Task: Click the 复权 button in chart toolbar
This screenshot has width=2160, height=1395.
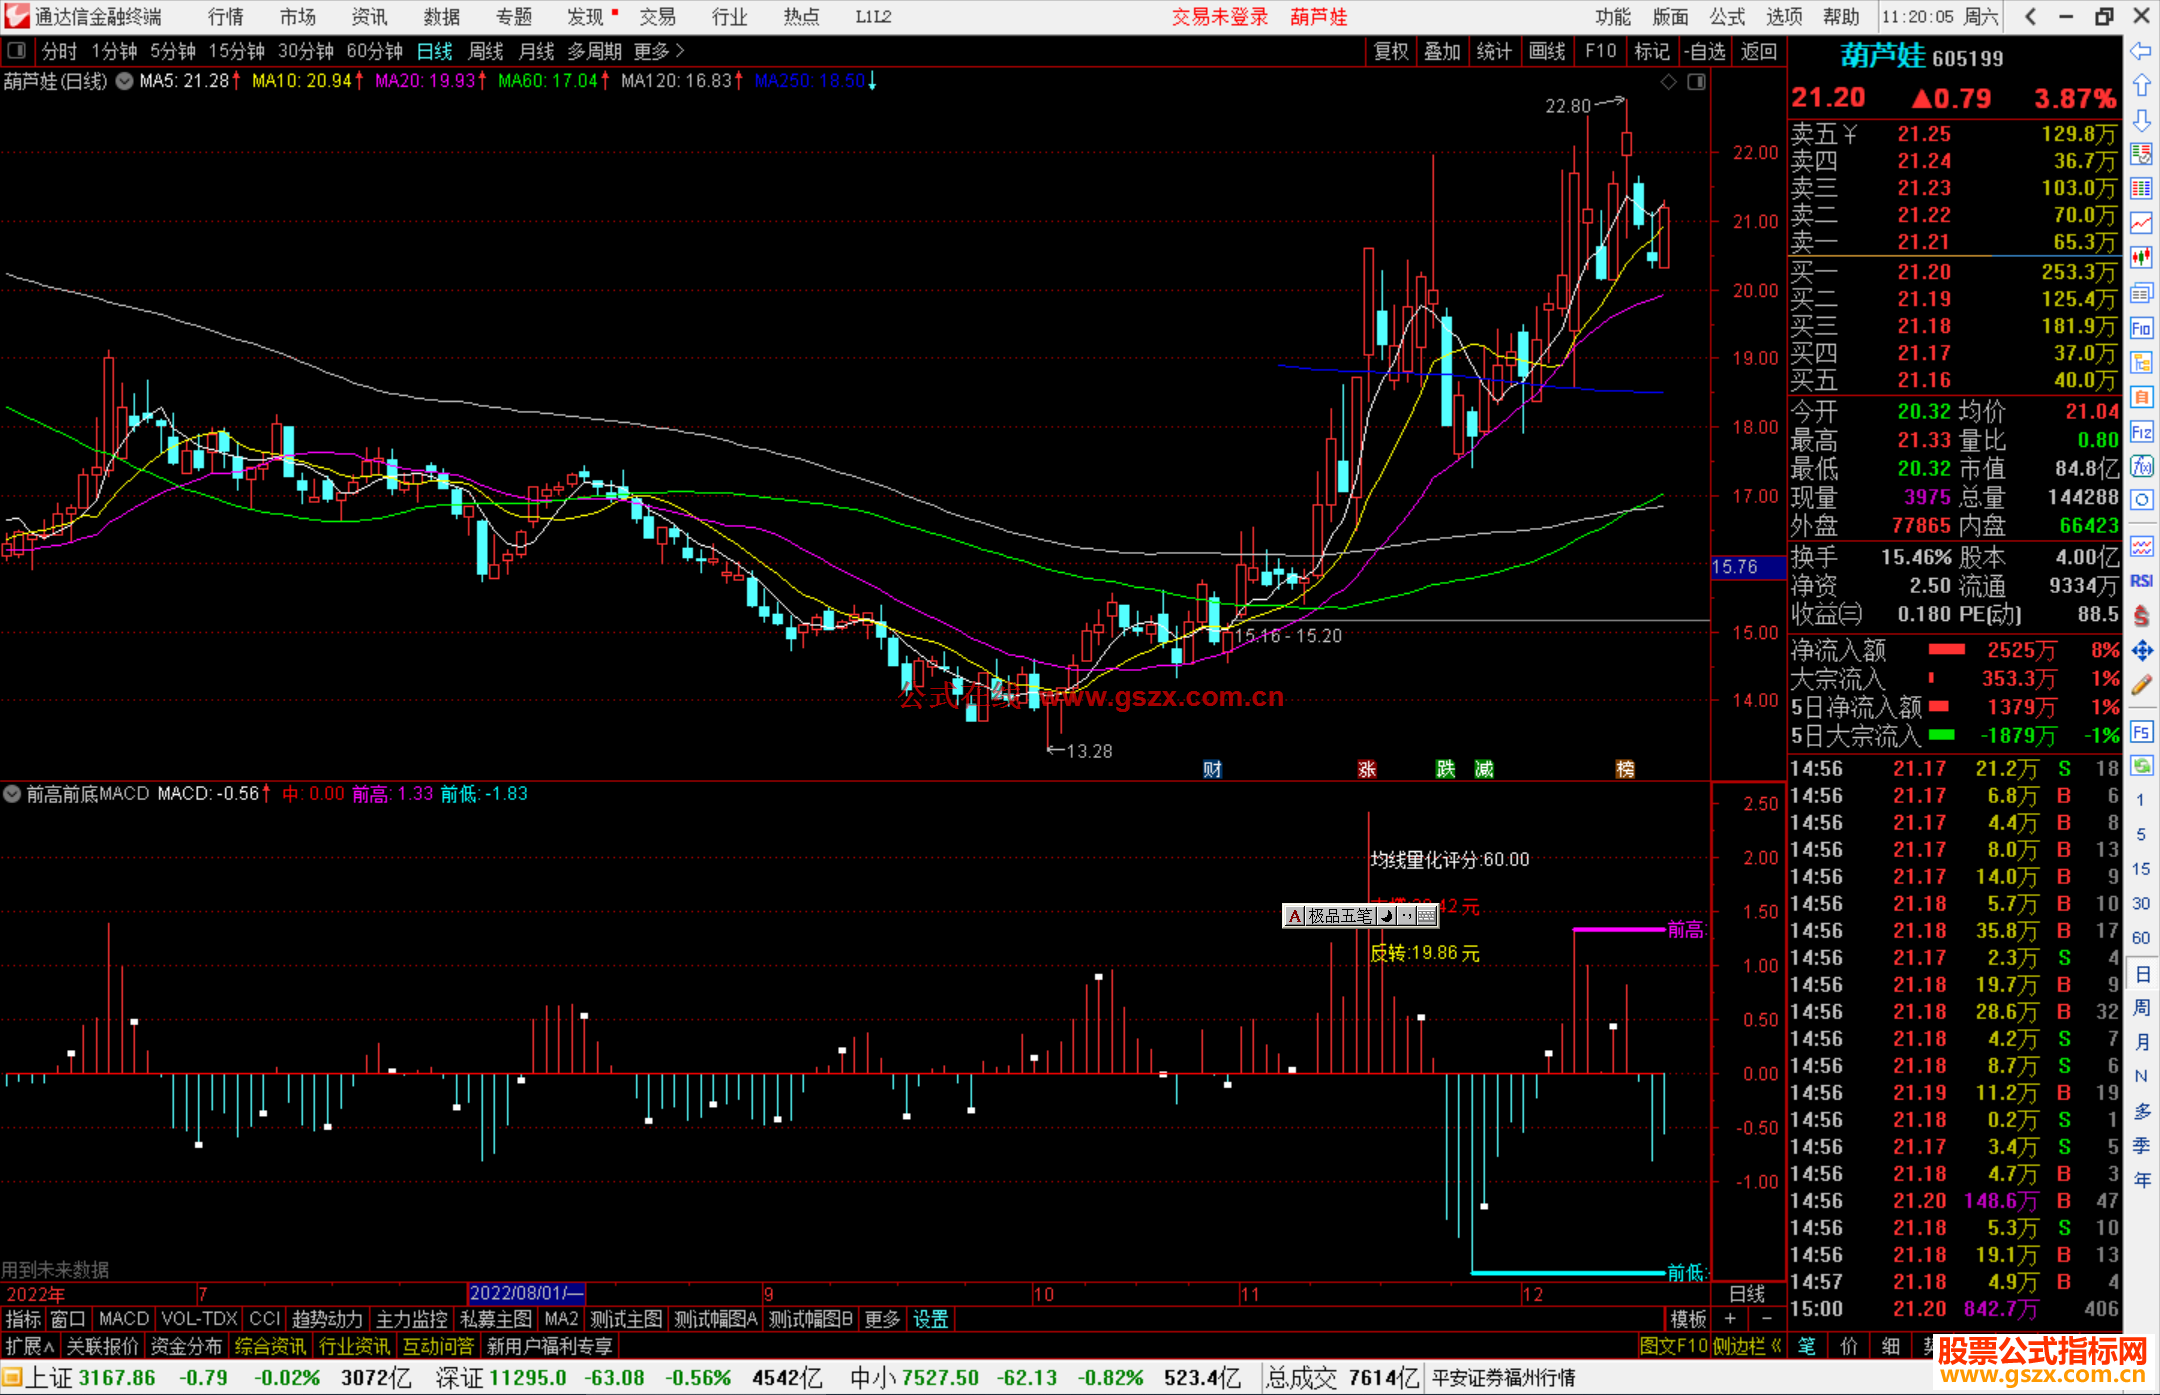Action: point(1391,51)
